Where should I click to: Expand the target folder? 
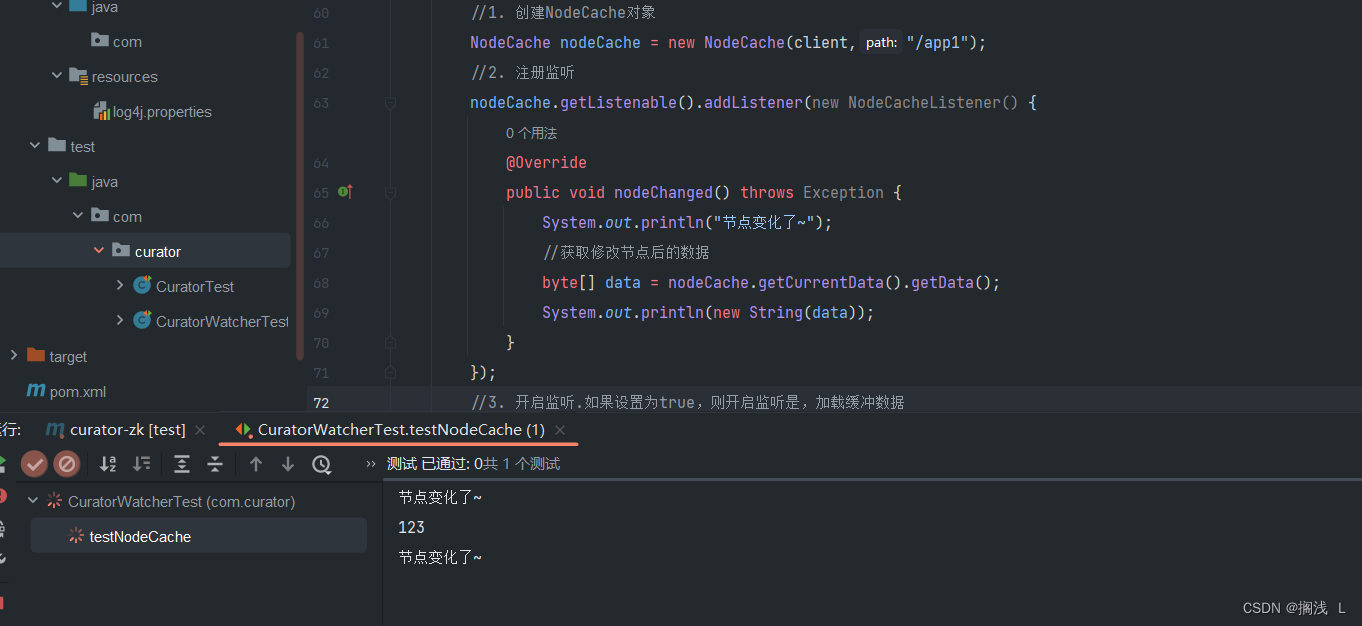click(13, 356)
